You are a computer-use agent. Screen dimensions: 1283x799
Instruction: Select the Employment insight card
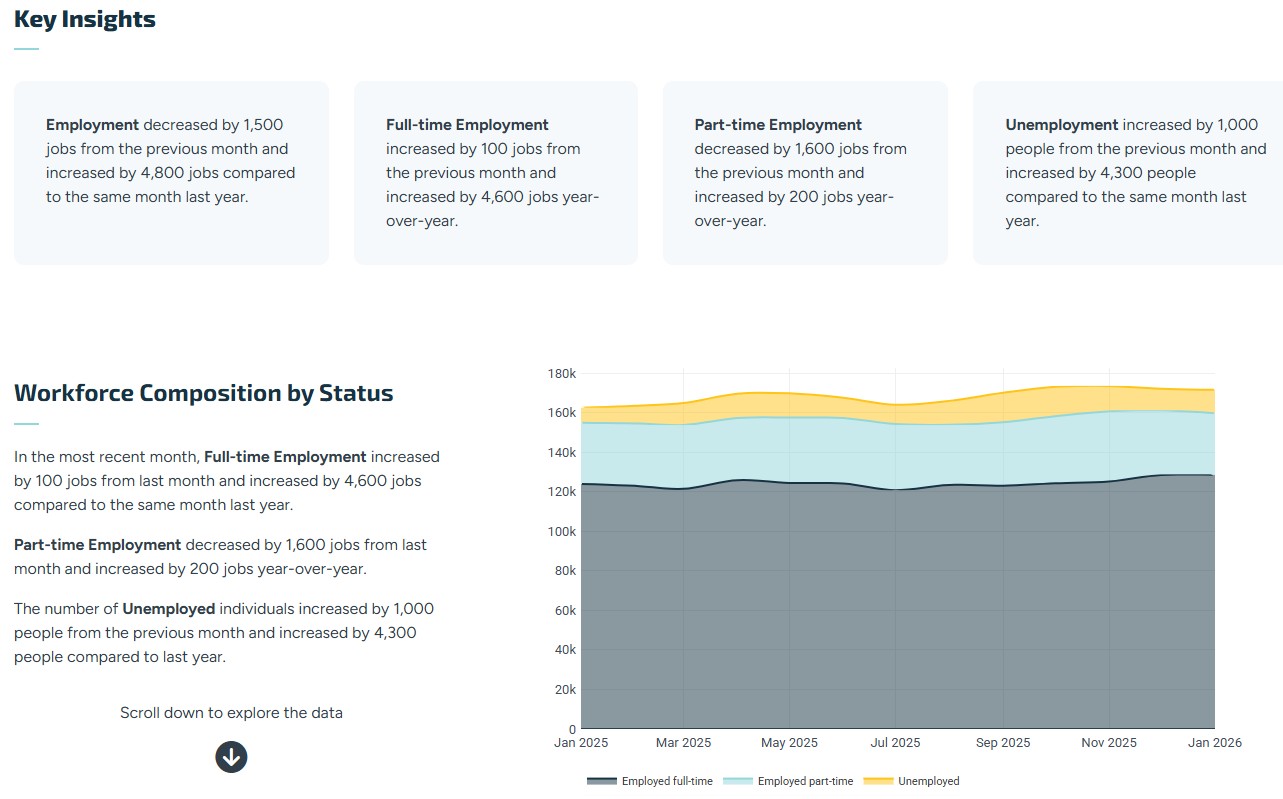point(170,171)
